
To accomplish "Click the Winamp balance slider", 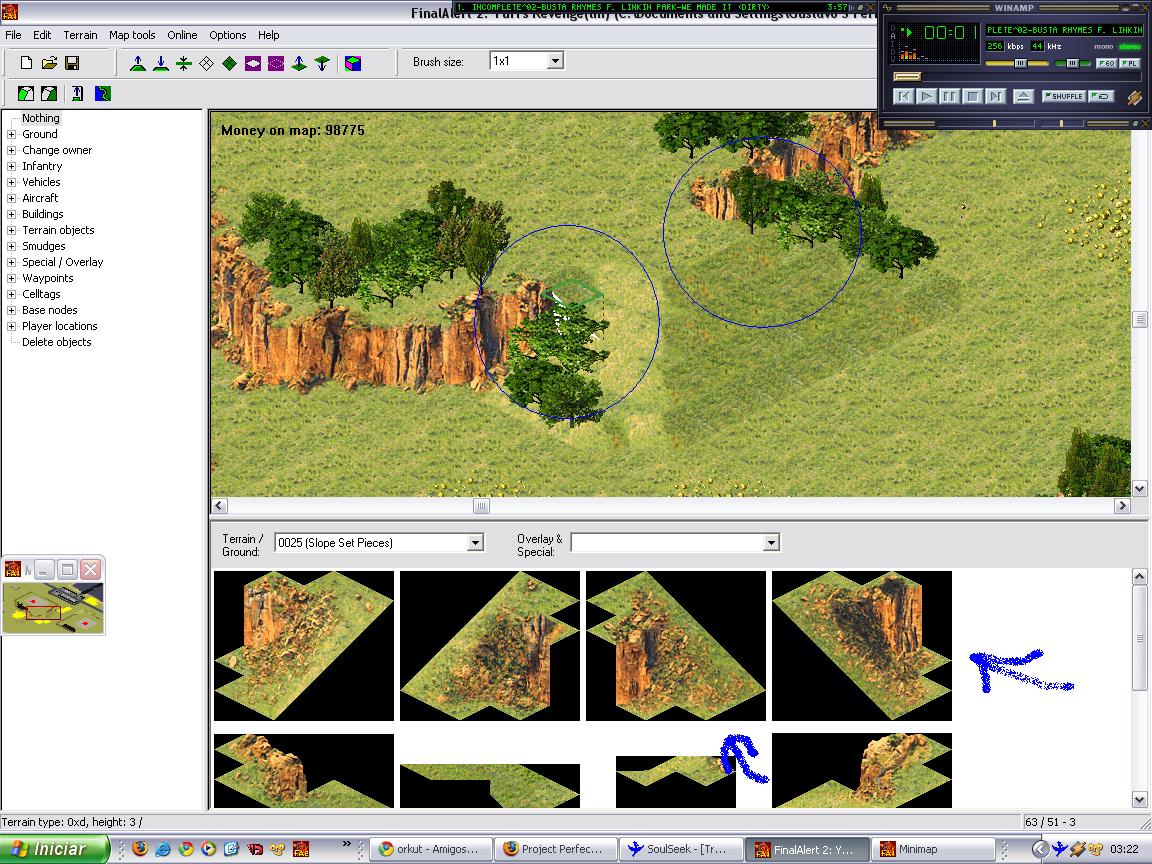I will (1072, 64).
